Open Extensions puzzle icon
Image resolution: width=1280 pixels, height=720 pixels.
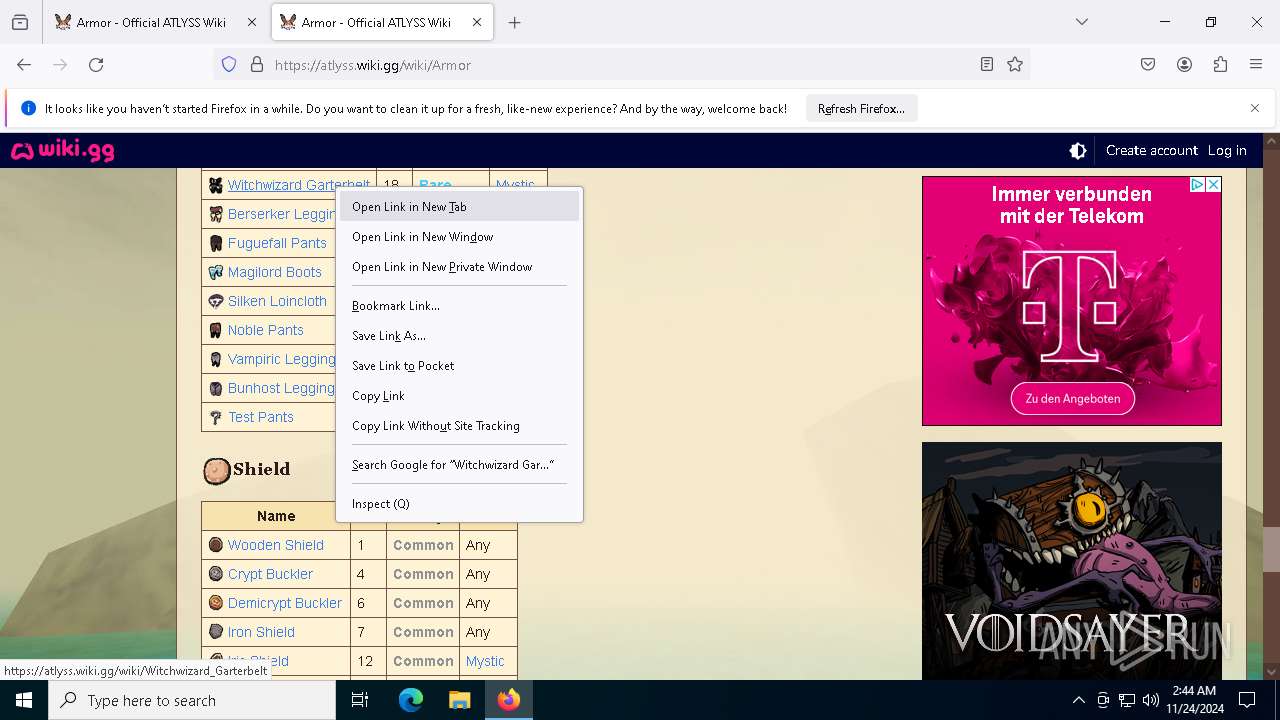(x=1220, y=65)
